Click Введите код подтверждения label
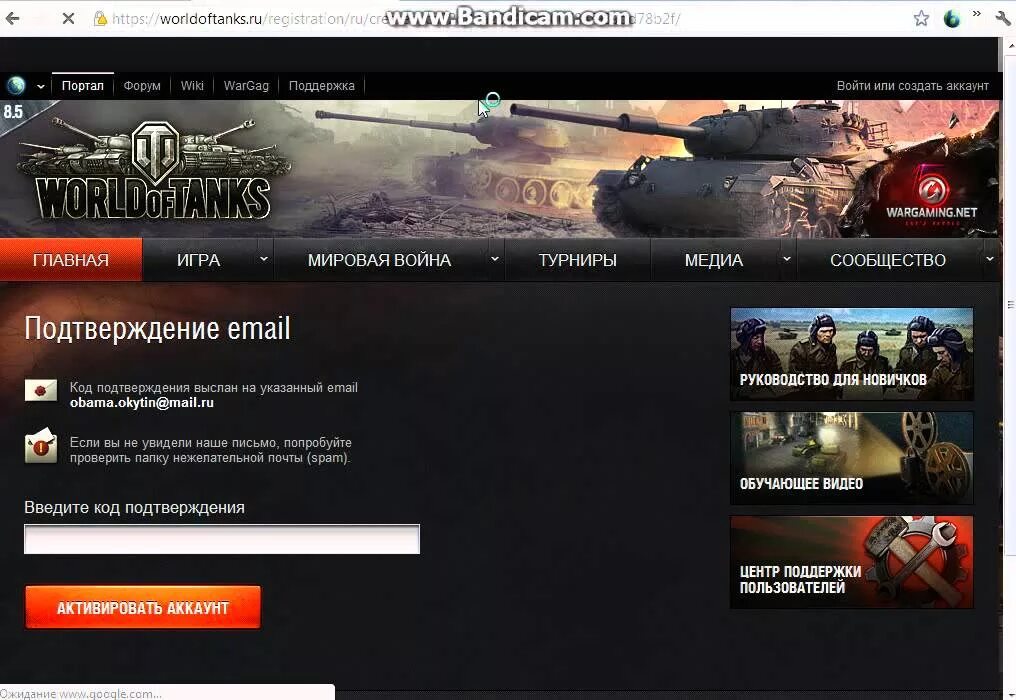The image size is (1016, 700). pyautogui.click(x=134, y=508)
